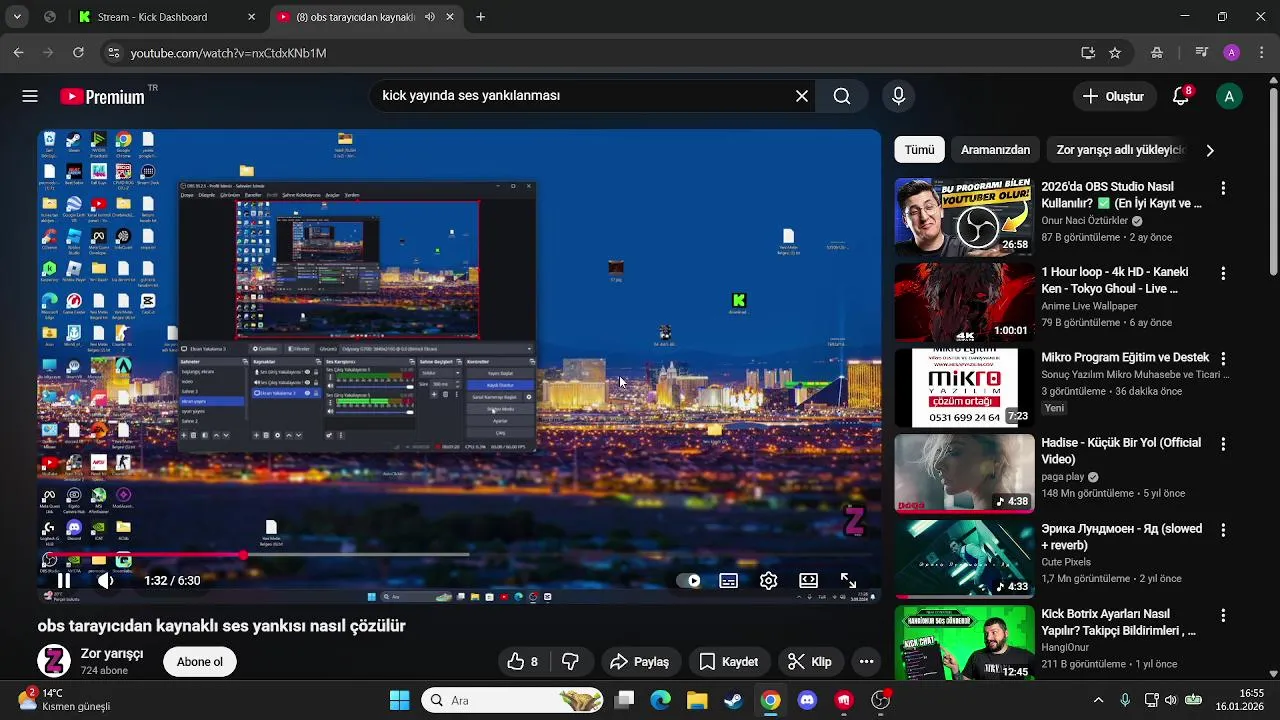1280x720 pixels.
Task: Open options for the 1 Hour loop Kaneki video
Action: [1222, 272]
